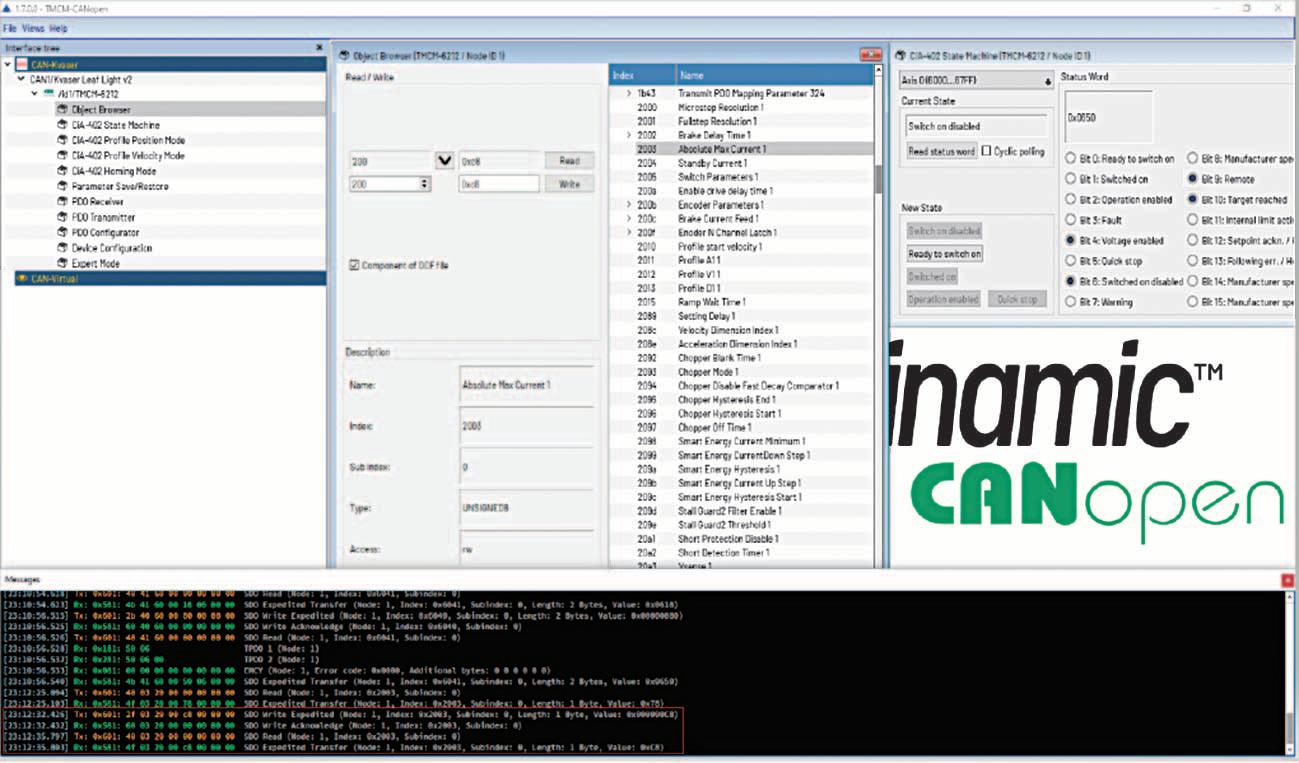This screenshot has width=1299, height=763.
Task: Click the CAN-Virtual interface icon
Action: pos(23,279)
